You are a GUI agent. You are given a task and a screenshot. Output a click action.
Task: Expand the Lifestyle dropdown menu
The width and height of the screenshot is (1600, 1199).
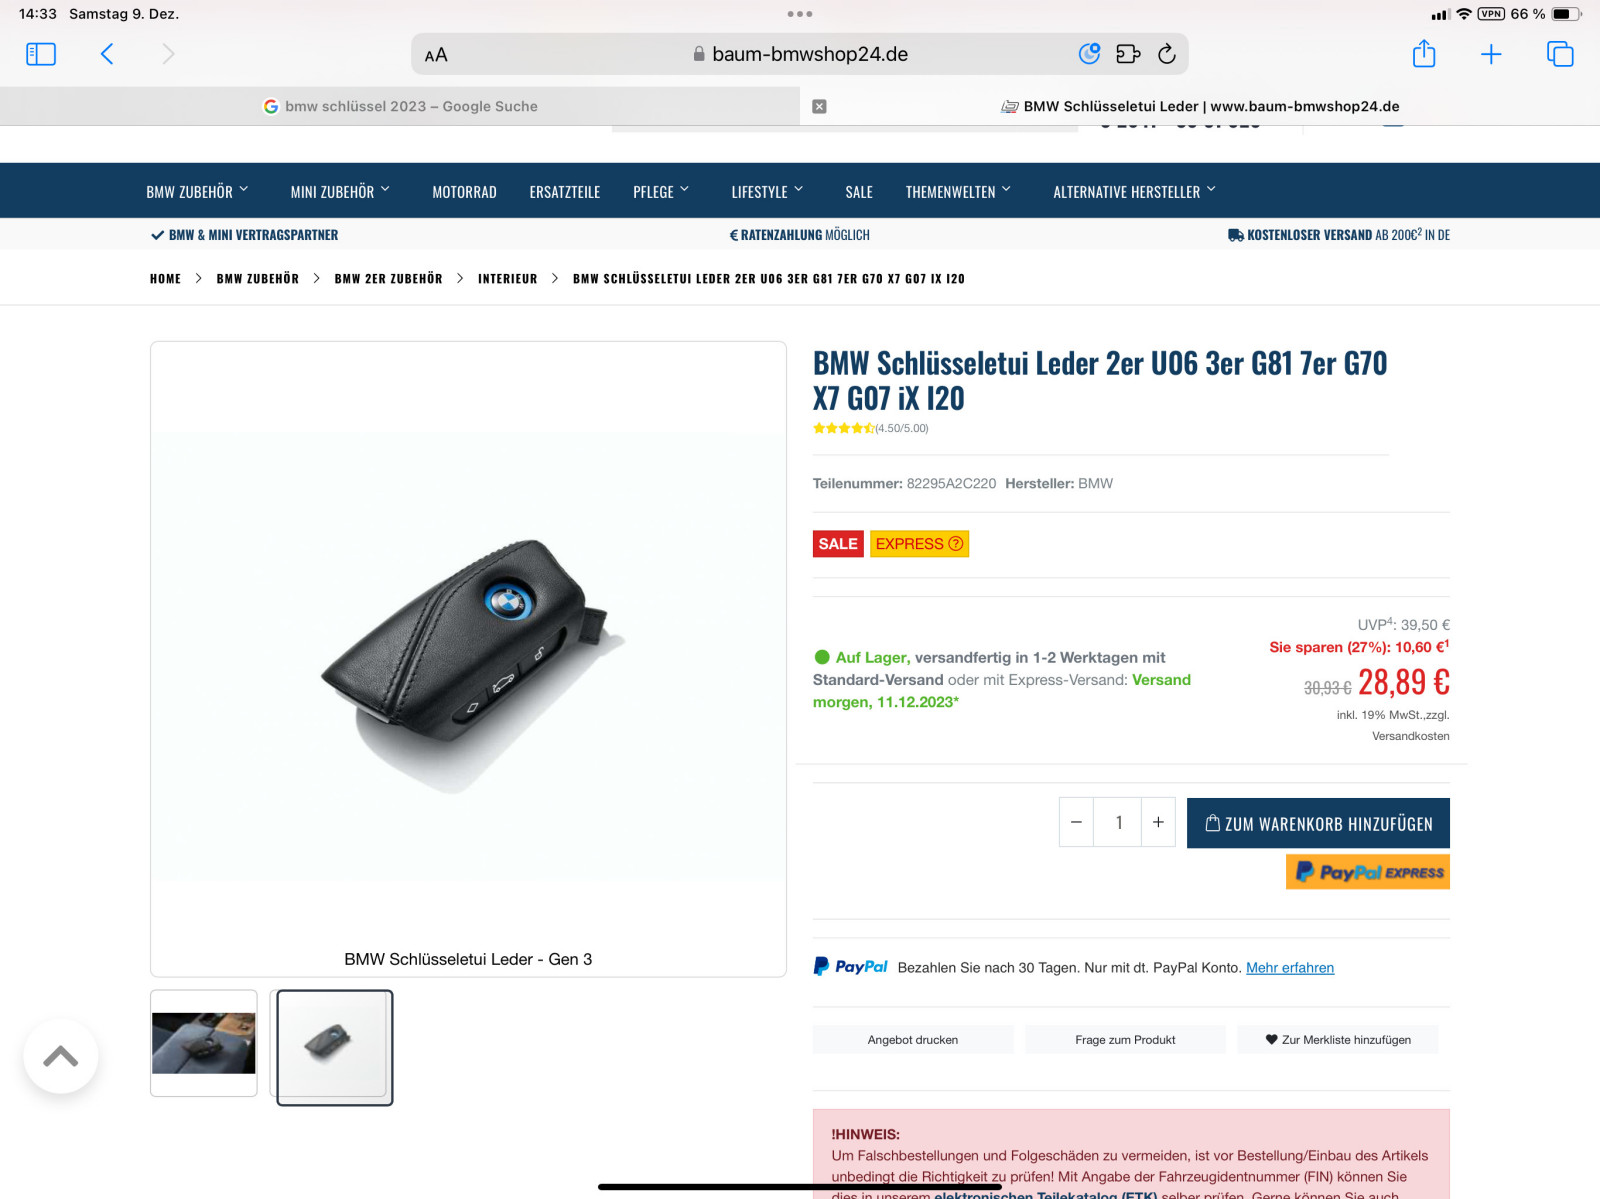click(x=767, y=191)
